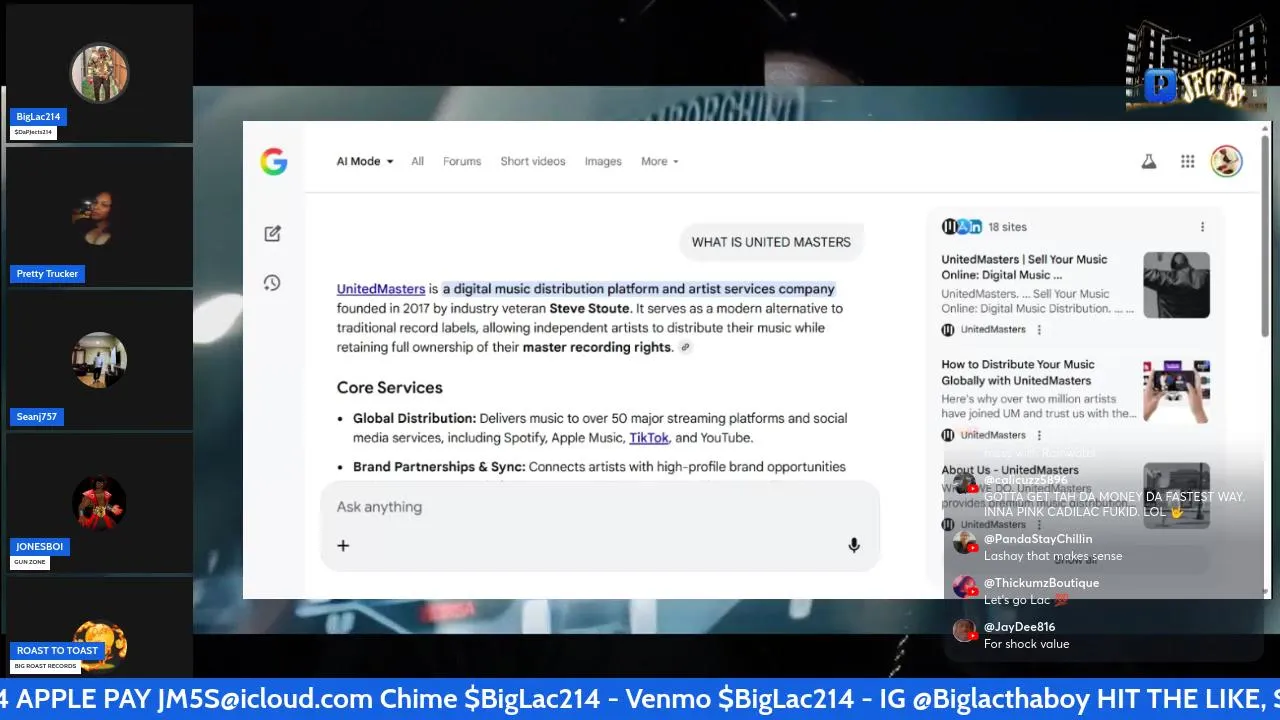Screen dimensions: 1280x720
Task: Open How to Distribute Your Music result
Action: click(x=1018, y=372)
